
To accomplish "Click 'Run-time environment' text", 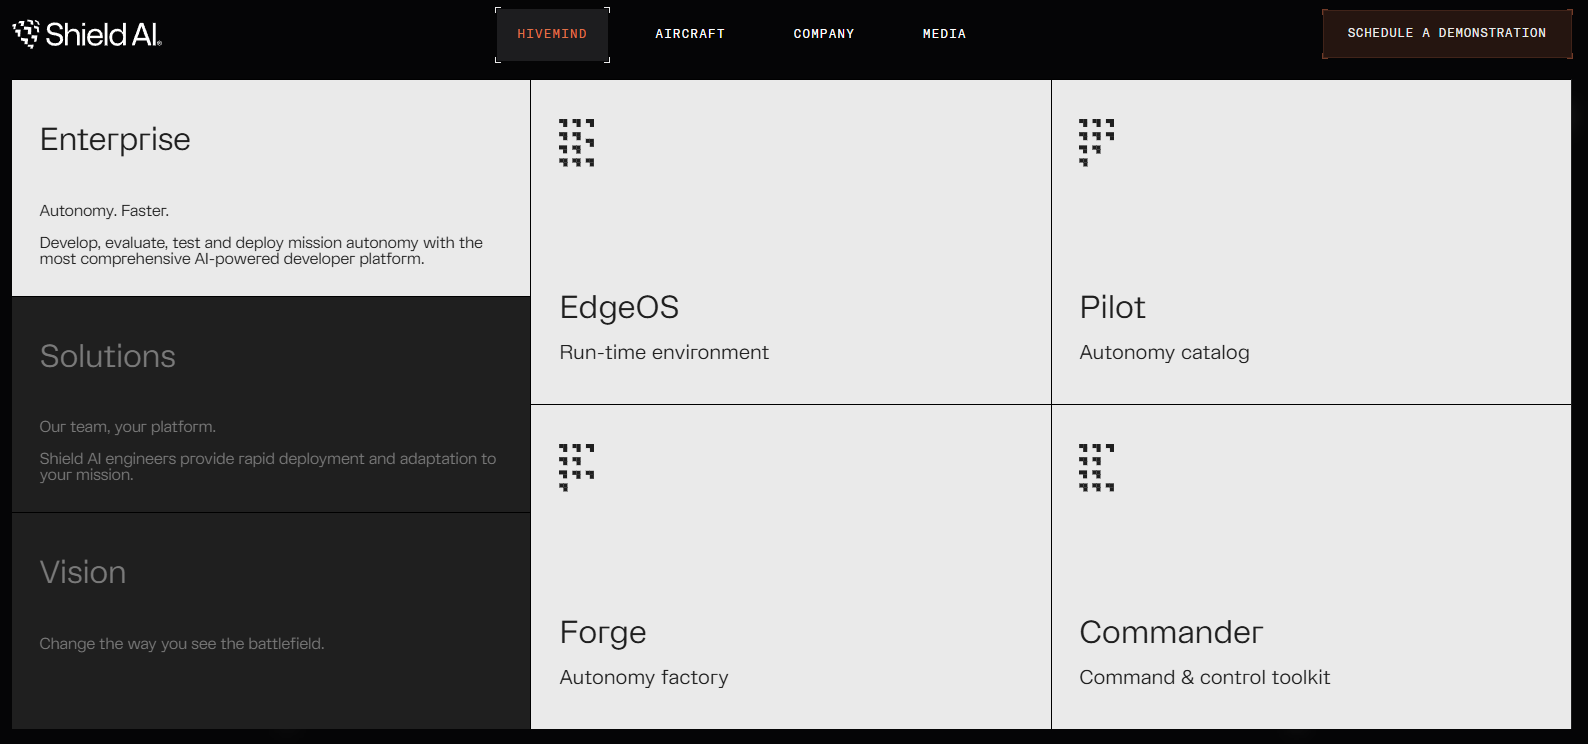I will (664, 352).
